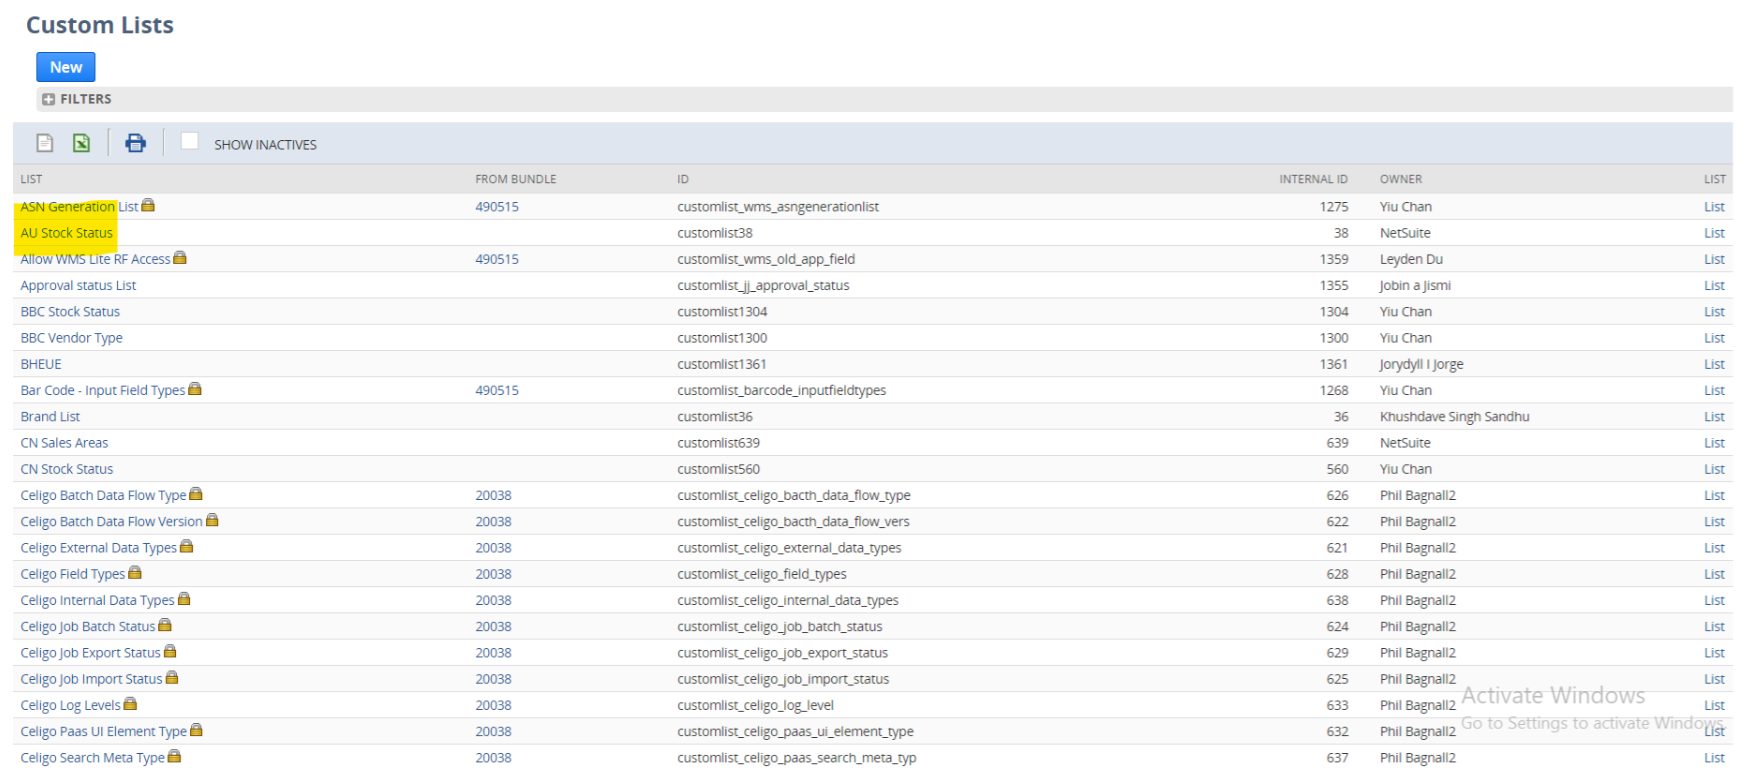The height and width of the screenshot is (782, 1752).
Task: Open Celigo Paas UI Element Type
Action: pos(103,732)
